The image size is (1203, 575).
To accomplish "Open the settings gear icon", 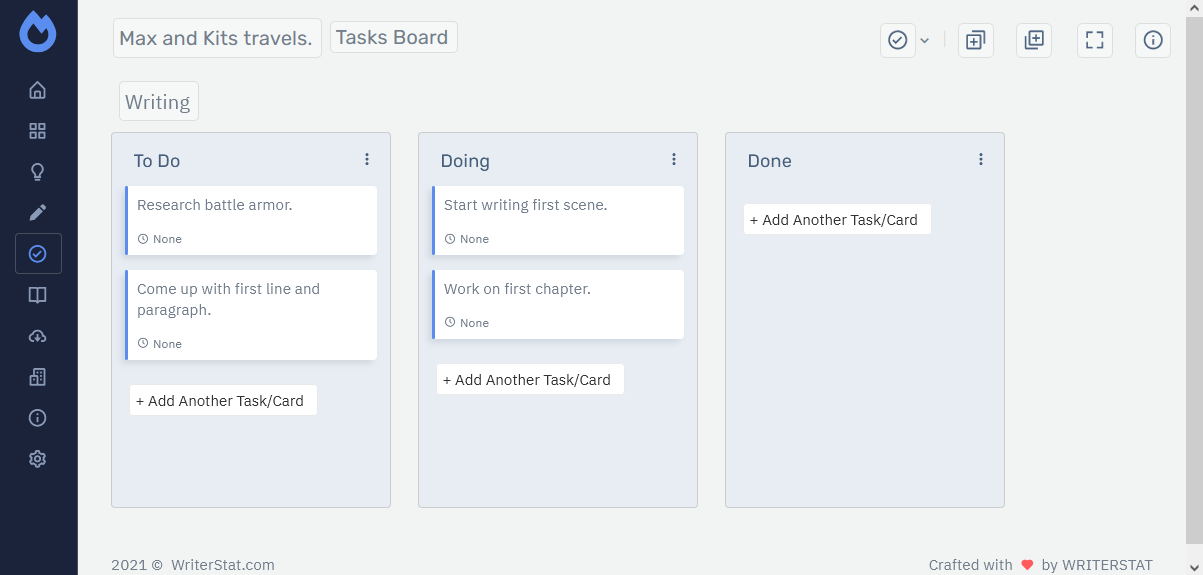I will 38,459.
